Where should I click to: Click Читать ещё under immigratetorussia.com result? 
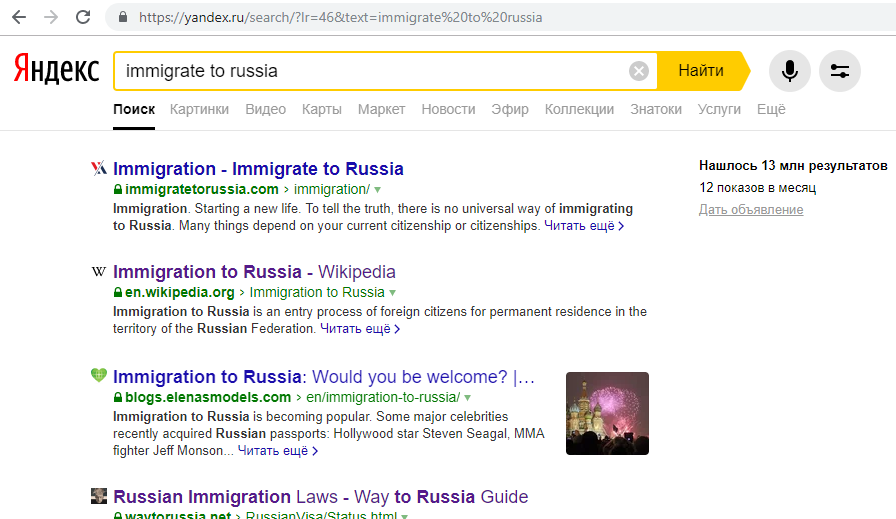583,226
